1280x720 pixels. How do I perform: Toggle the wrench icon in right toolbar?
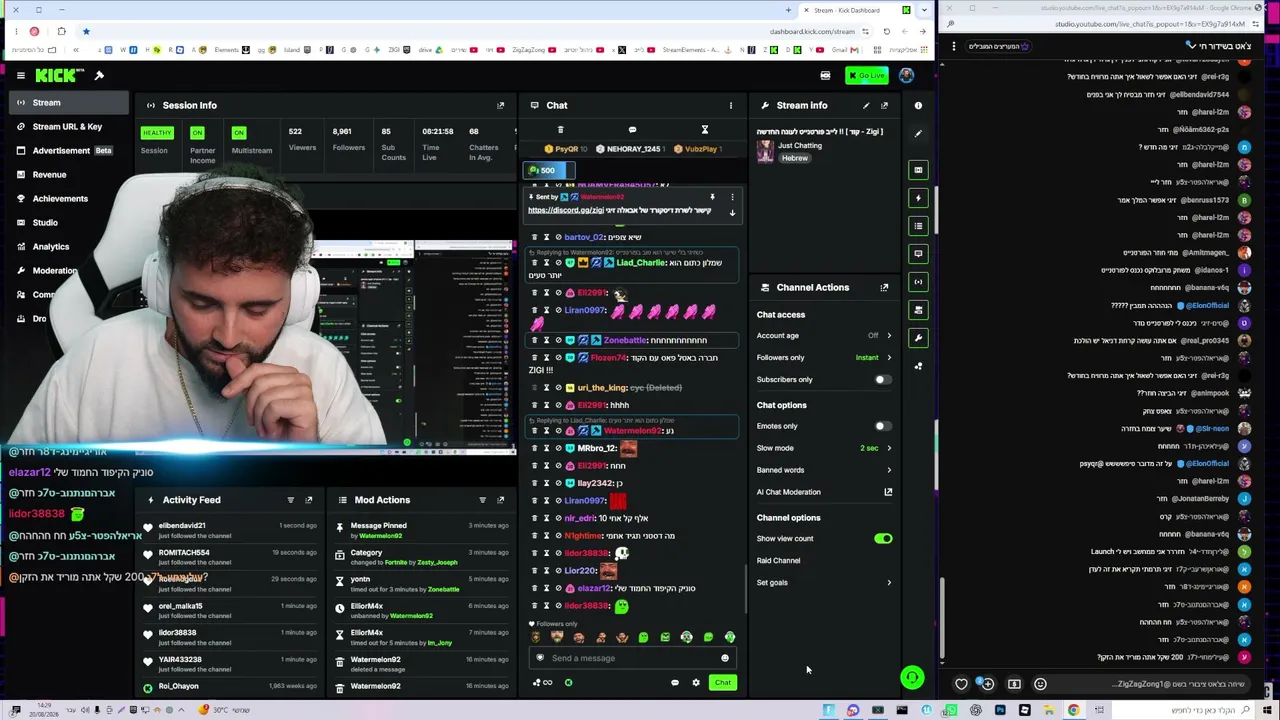click(918, 338)
